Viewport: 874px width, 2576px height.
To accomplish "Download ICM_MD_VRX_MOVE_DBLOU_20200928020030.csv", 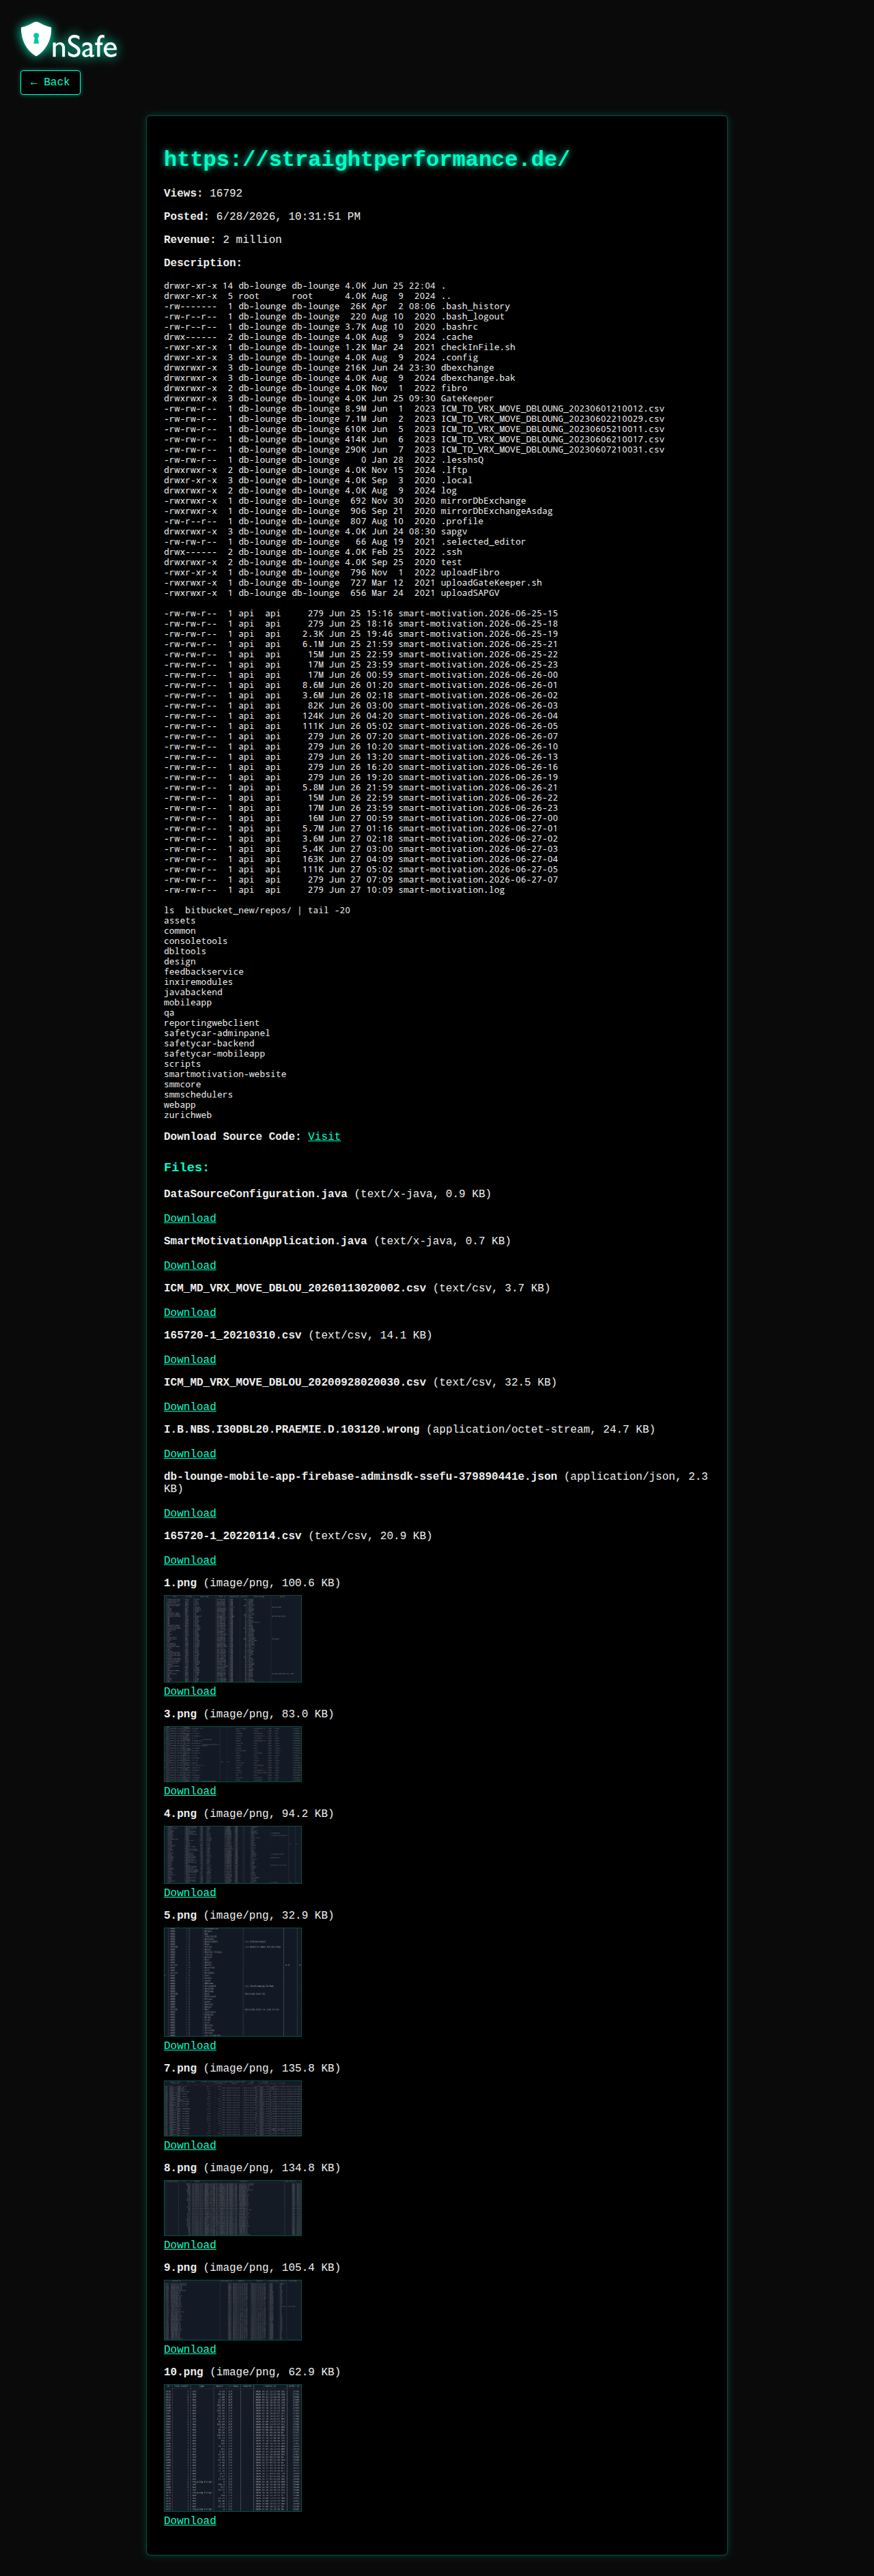I will [190, 1406].
